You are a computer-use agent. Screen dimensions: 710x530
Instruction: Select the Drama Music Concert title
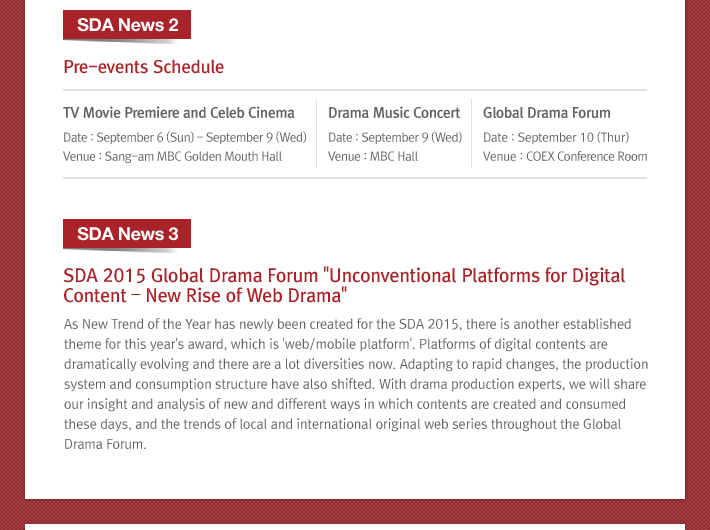tap(394, 113)
